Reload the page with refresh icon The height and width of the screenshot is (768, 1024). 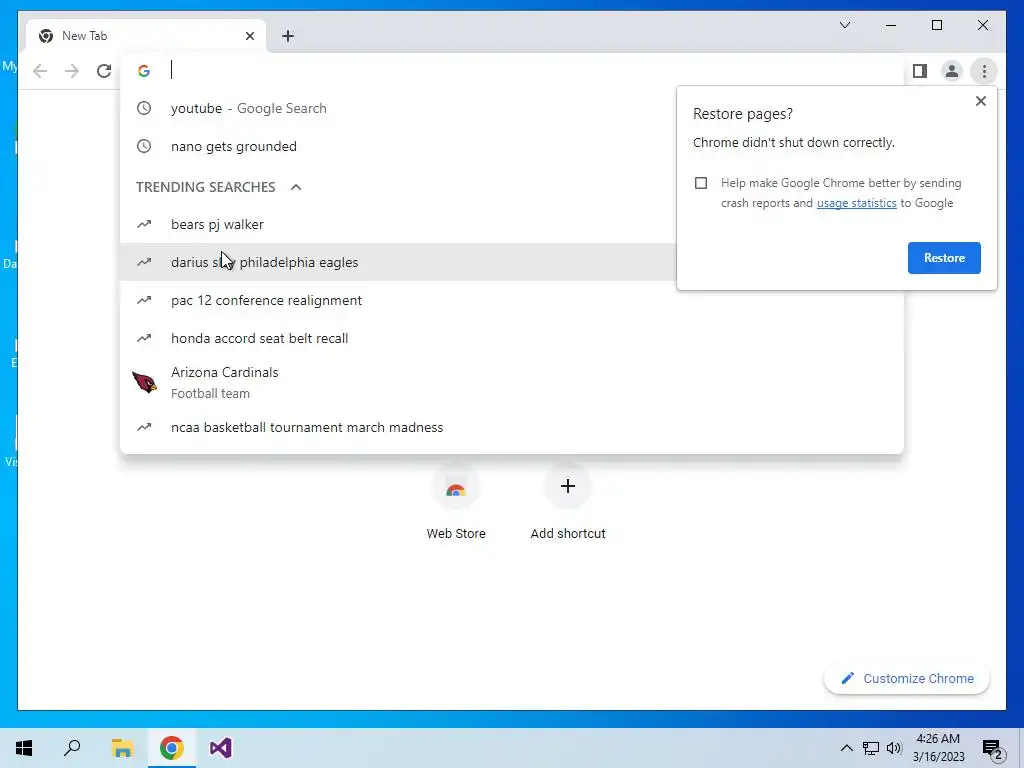pos(104,71)
